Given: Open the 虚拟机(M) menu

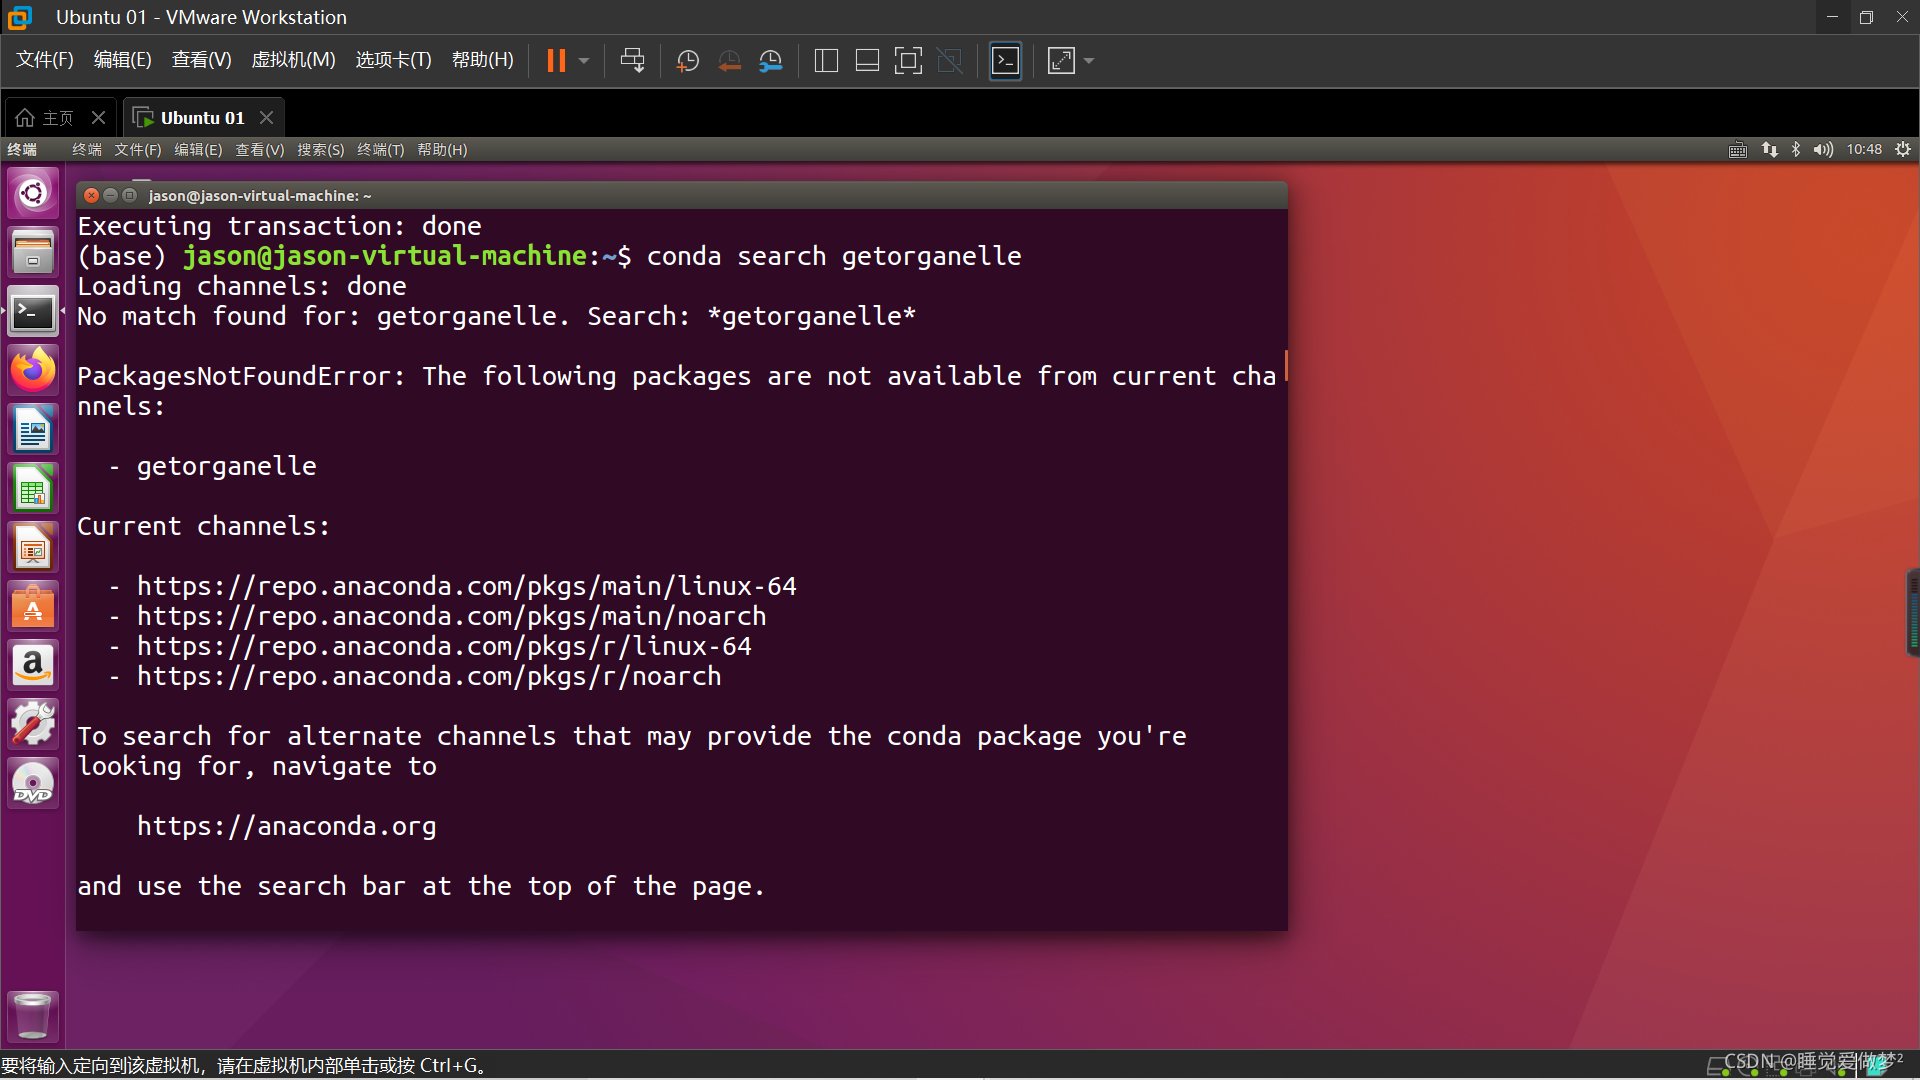Looking at the screenshot, I should click(x=293, y=60).
